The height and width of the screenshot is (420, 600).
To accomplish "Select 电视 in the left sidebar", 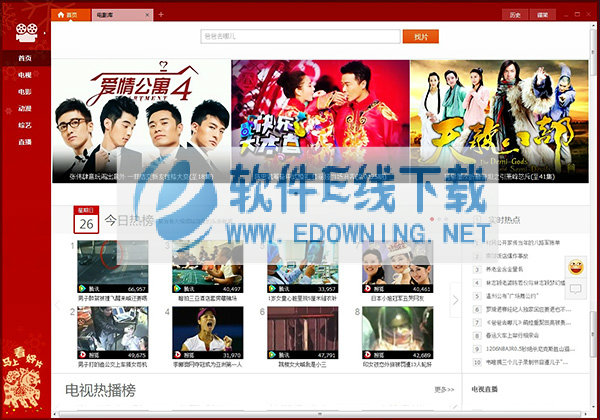I will (24, 75).
